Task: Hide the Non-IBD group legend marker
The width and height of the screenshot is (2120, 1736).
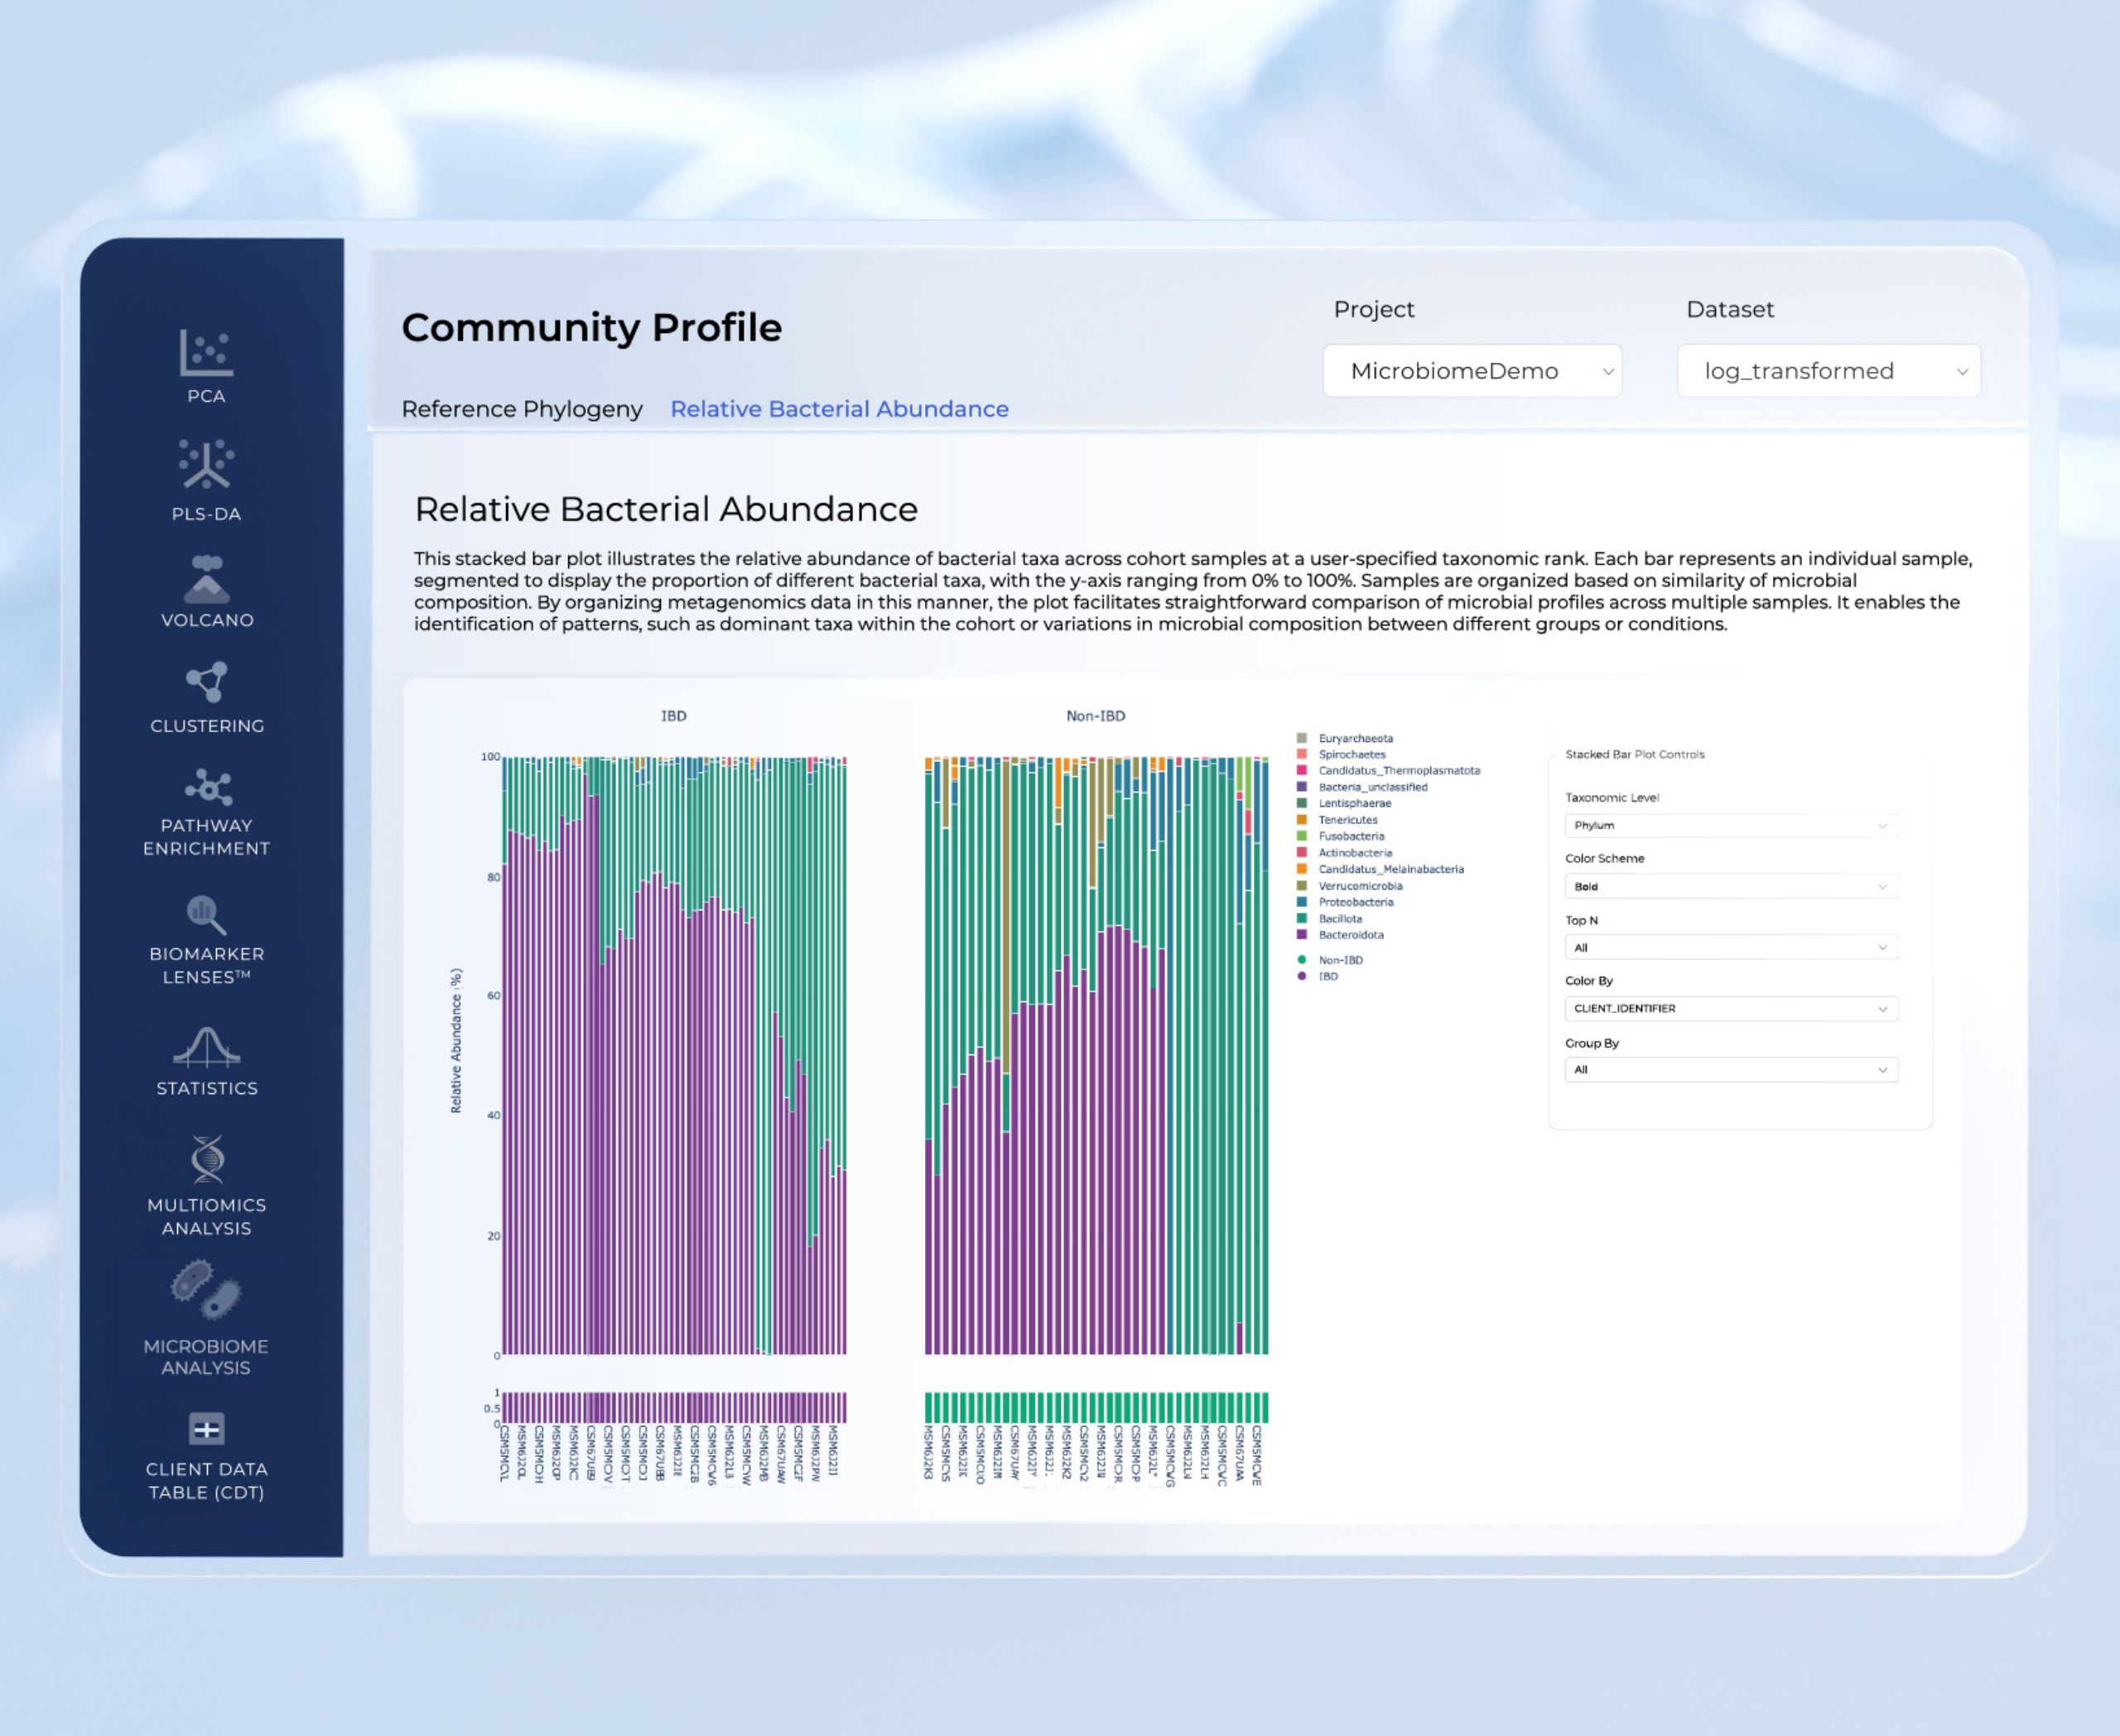Action: (x=1302, y=960)
